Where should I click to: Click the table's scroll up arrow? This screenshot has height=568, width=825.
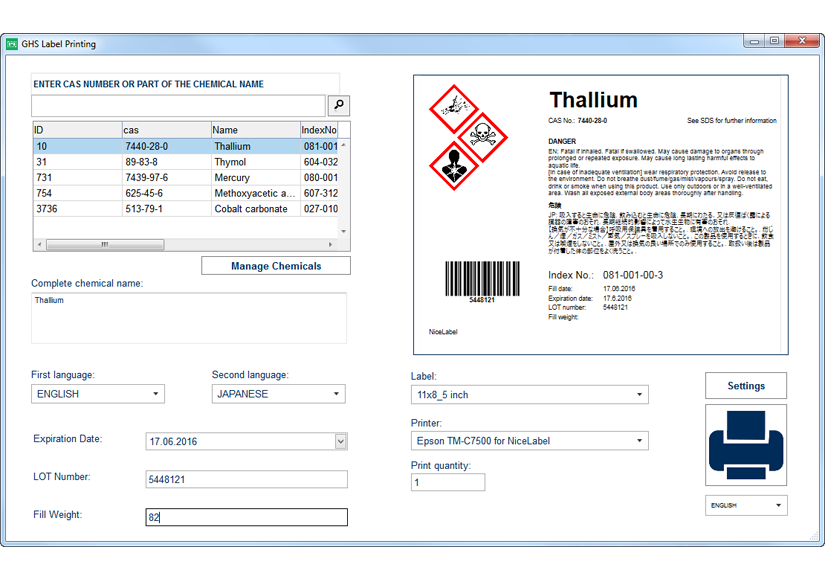(344, 145)
